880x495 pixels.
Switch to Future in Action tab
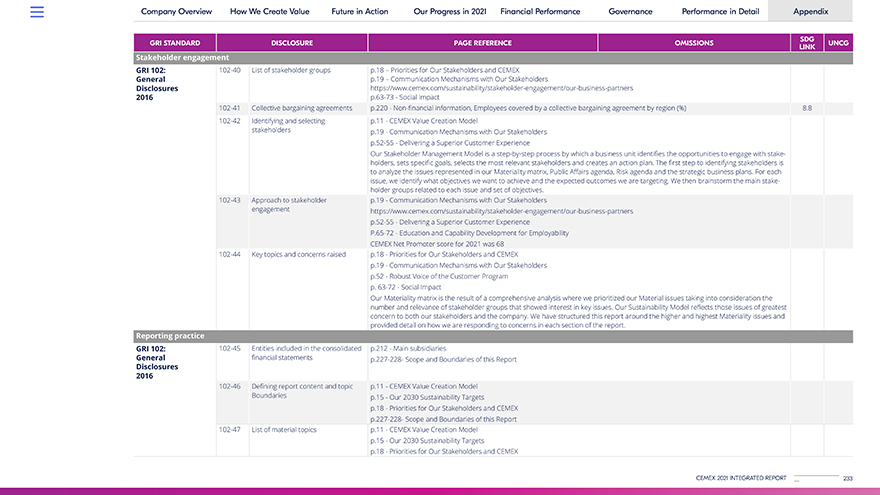[x=360, y=12]
